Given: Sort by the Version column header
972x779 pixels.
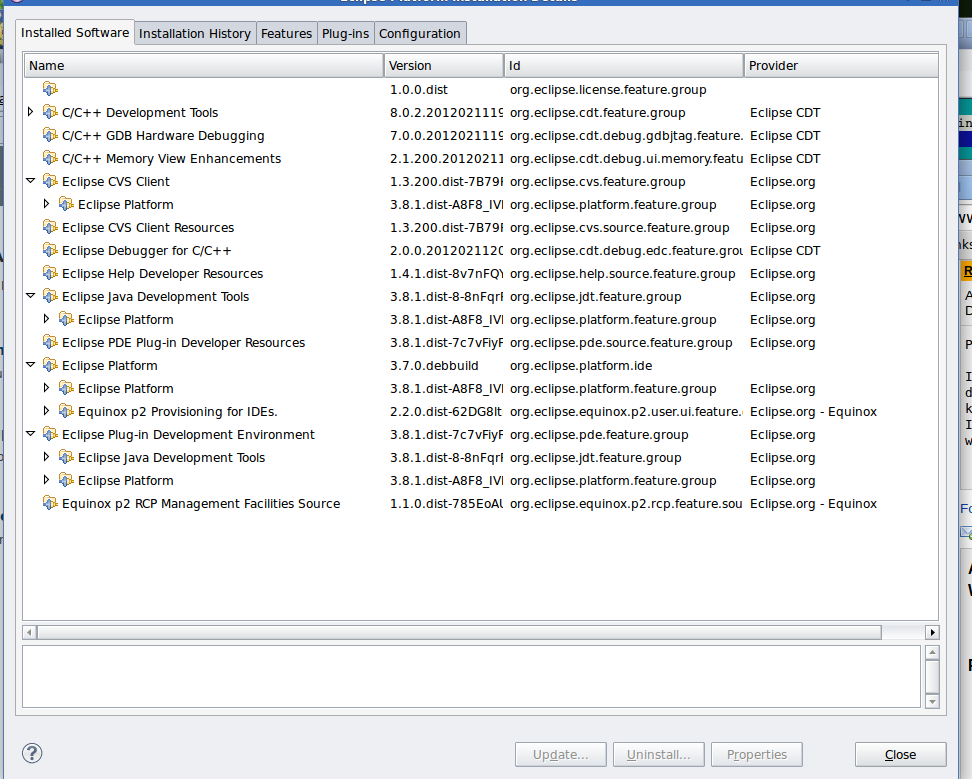Looking at the screenshot, I should 444,66.
